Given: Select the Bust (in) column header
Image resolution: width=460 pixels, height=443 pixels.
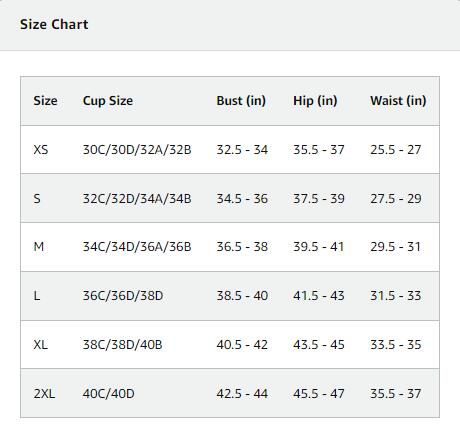Looking at the screenshot, I should (241, 101).
